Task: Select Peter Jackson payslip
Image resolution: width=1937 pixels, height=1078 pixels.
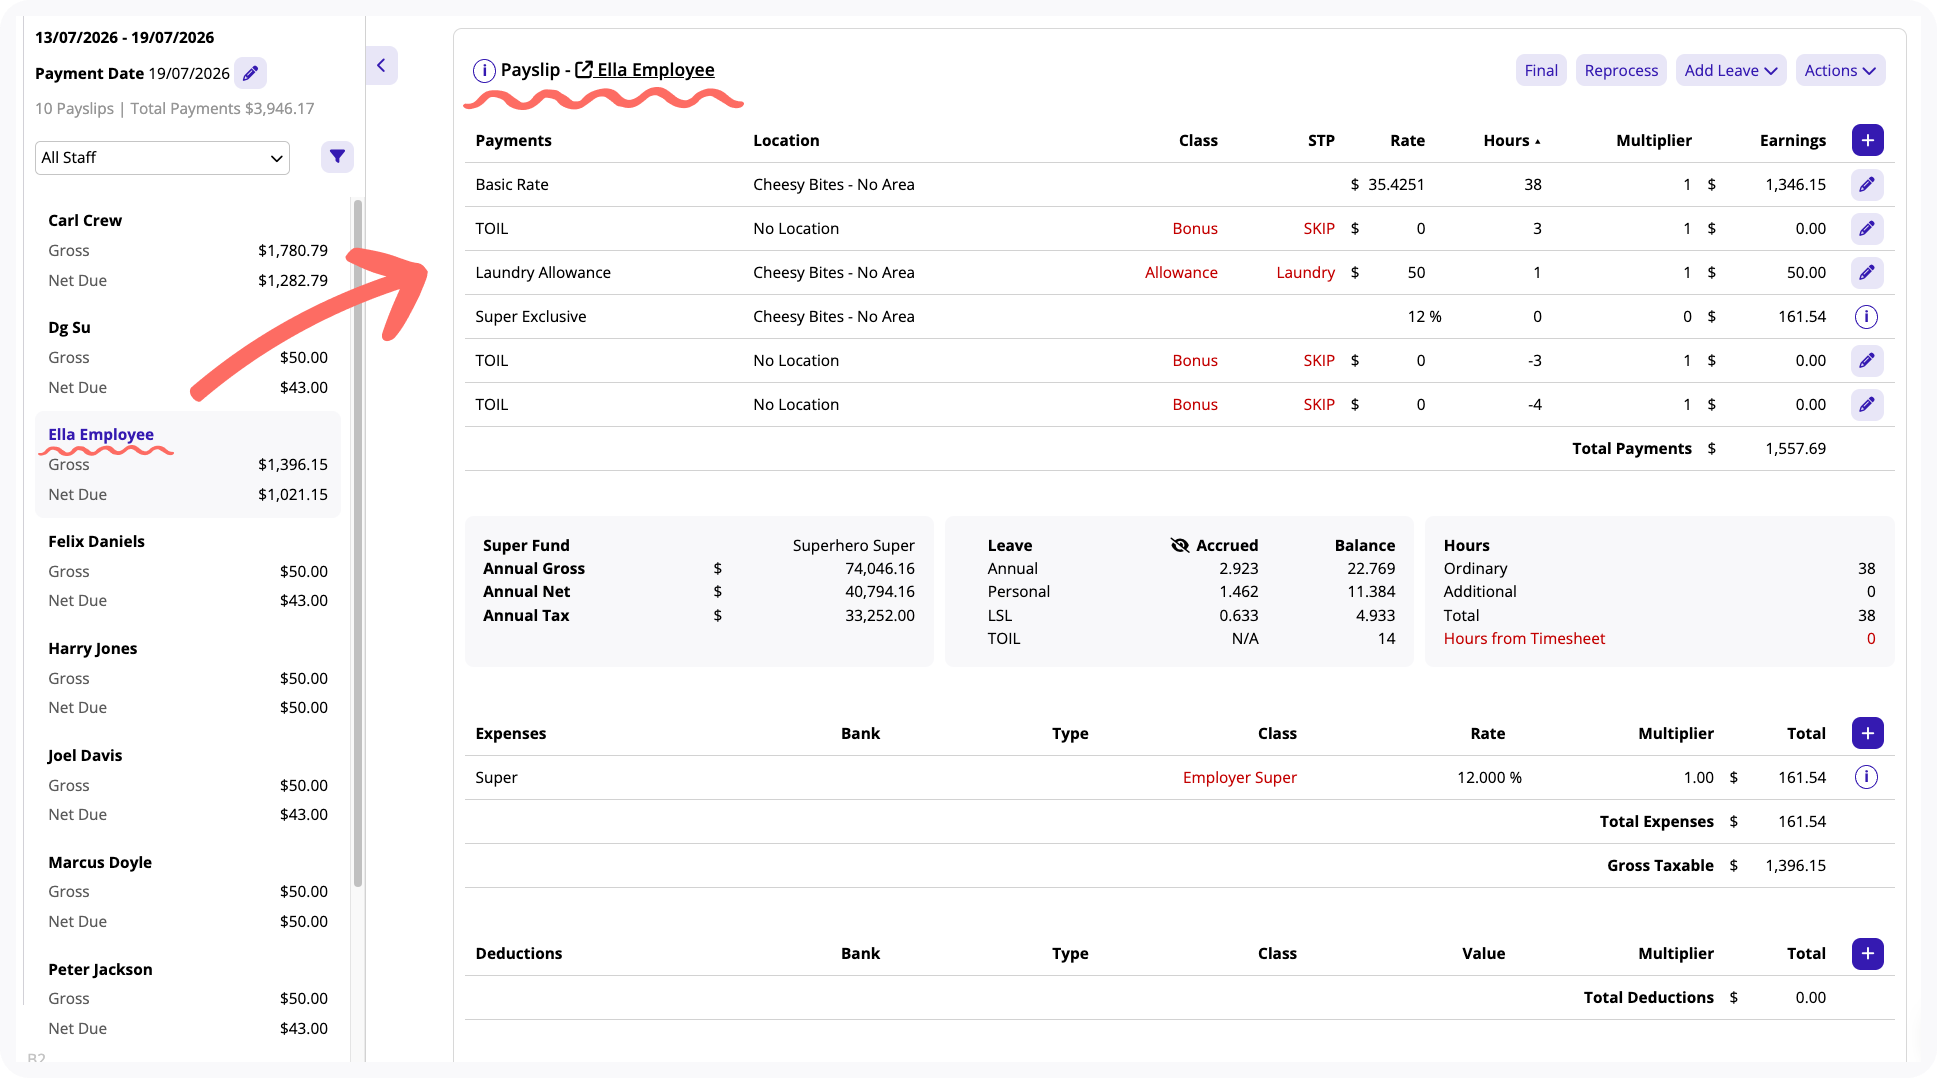Action: click(188, 999)
